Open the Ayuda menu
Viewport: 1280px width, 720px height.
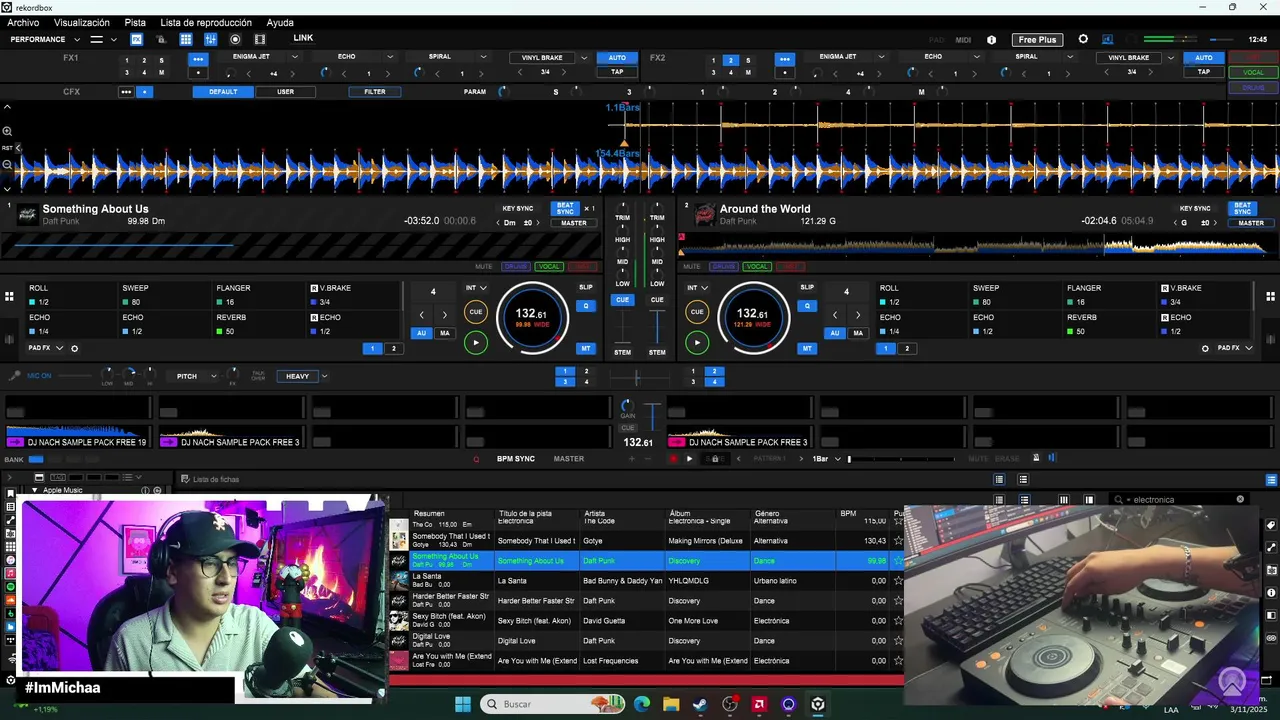coord(280,22)
